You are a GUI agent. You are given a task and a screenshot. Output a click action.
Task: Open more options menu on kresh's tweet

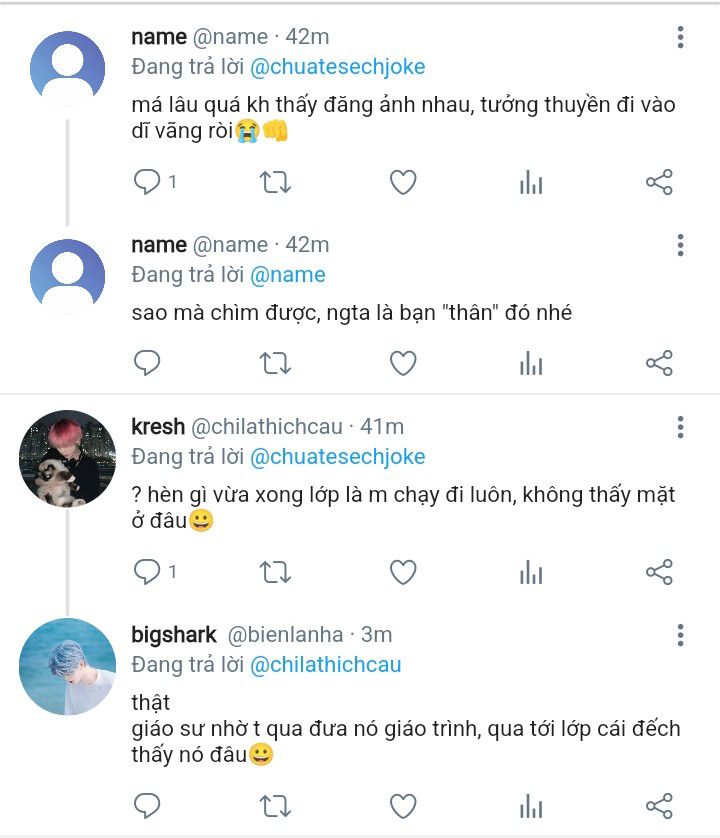[680, 427]
